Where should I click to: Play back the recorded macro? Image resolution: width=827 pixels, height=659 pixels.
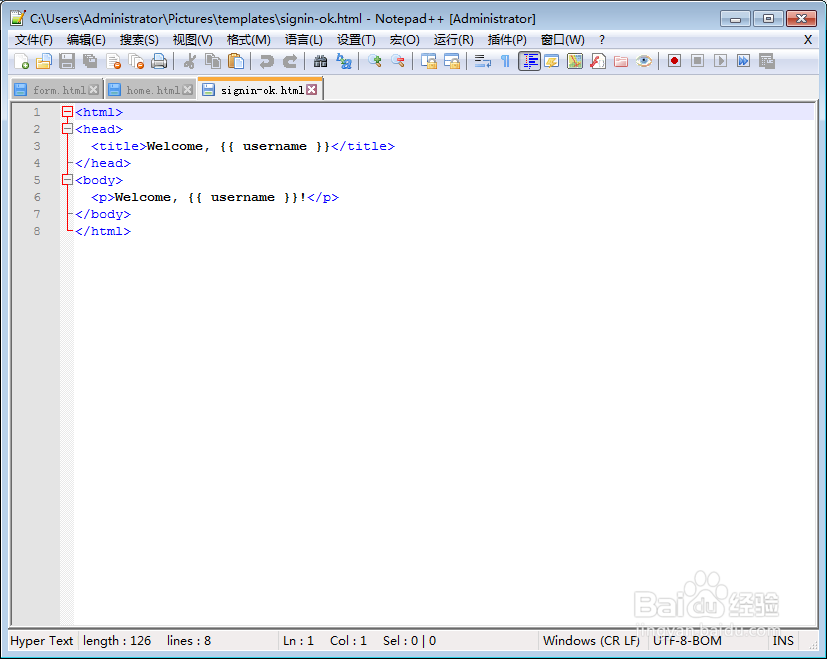click(720, 61)
